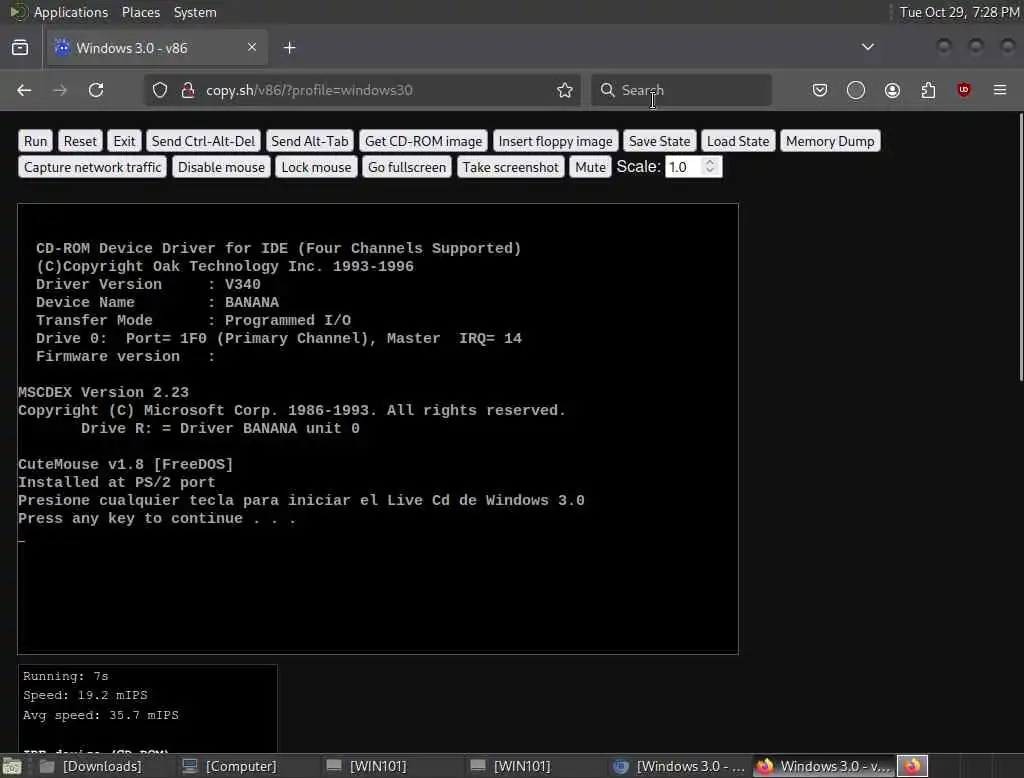Switch to the Firefox Windows 3.0 taskbar entry
The height and width of the screenshot is (778, 1024).
click(823, 766)
